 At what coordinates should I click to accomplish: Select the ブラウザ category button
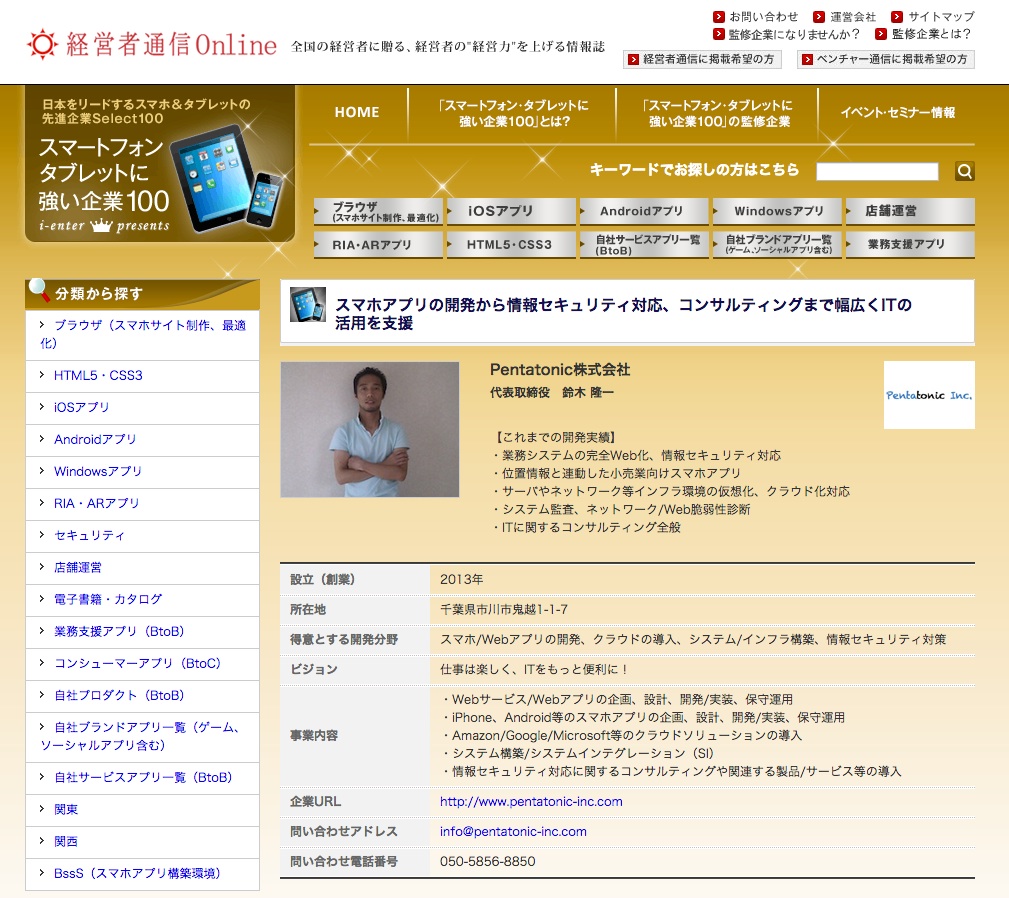point(378,211)
